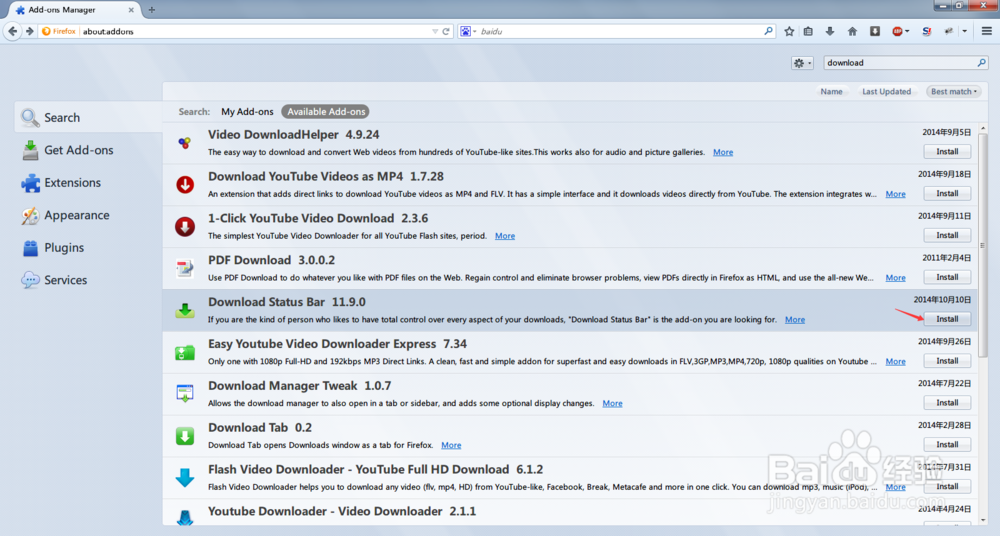Click the PDF Download add-on icon
This screenshot has height=536, width=1000.
pyautogui.click(x=185, y=268)
